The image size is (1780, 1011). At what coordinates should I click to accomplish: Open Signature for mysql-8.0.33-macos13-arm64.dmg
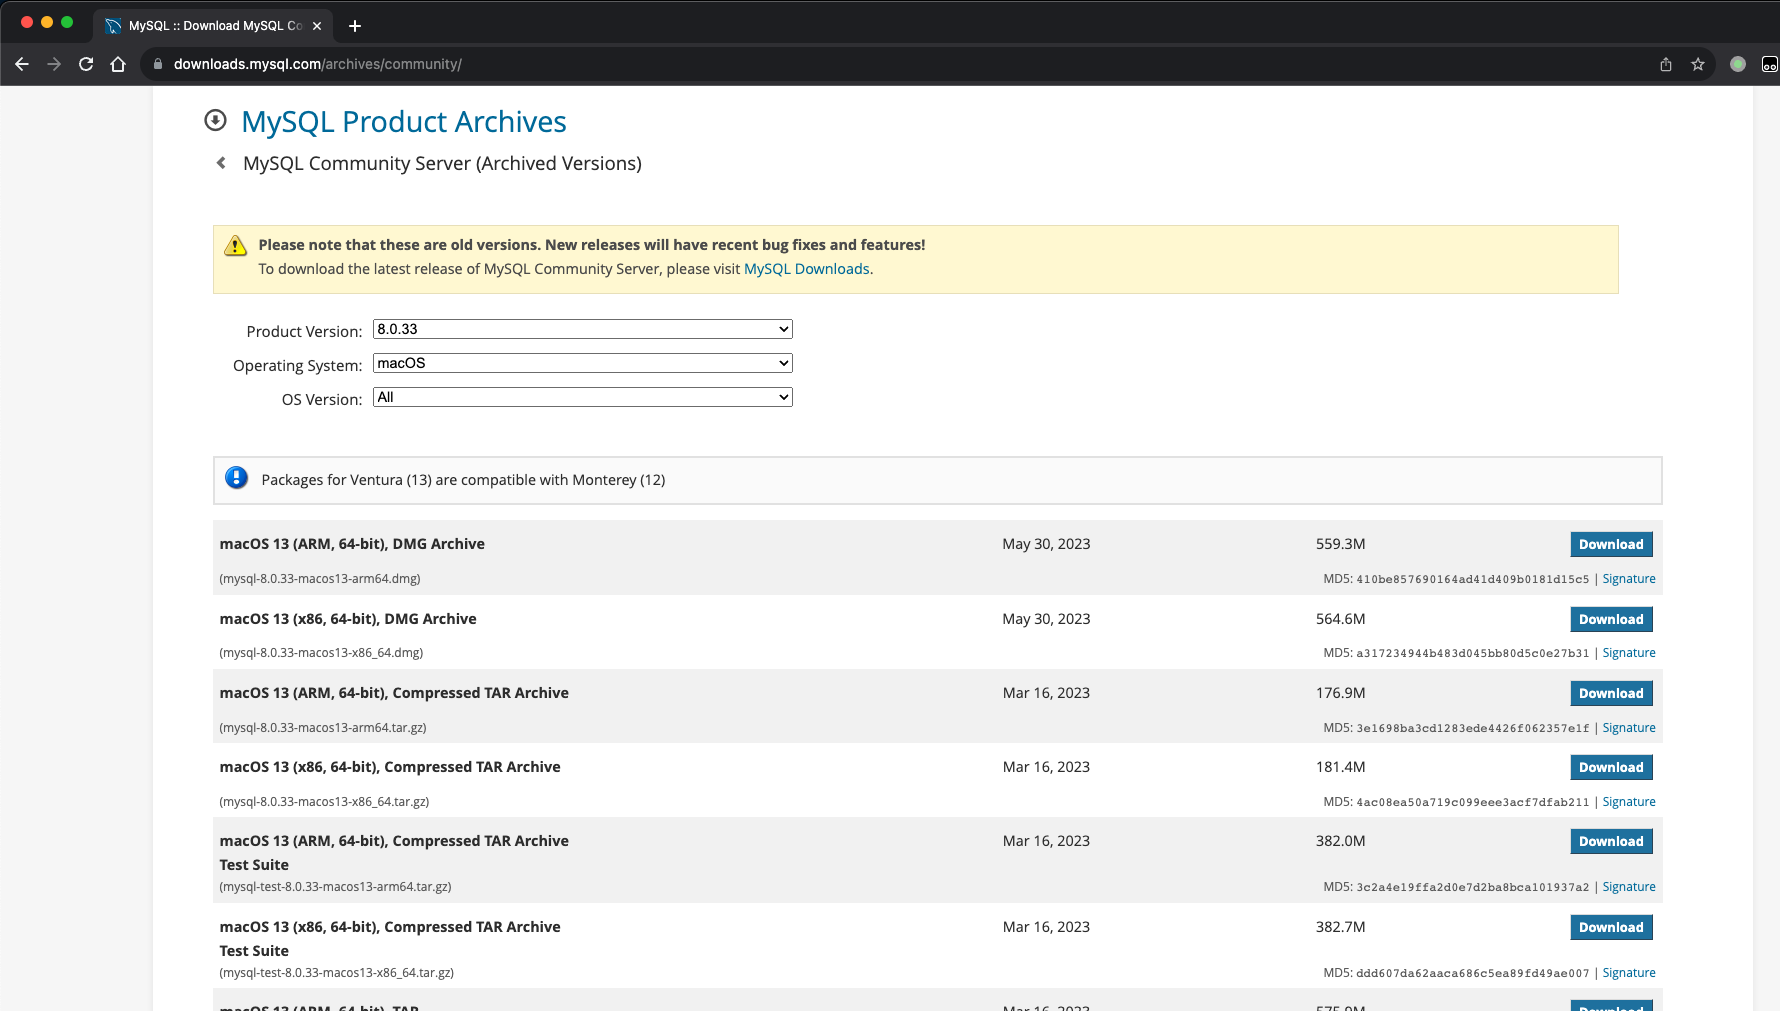[1629, 579]
